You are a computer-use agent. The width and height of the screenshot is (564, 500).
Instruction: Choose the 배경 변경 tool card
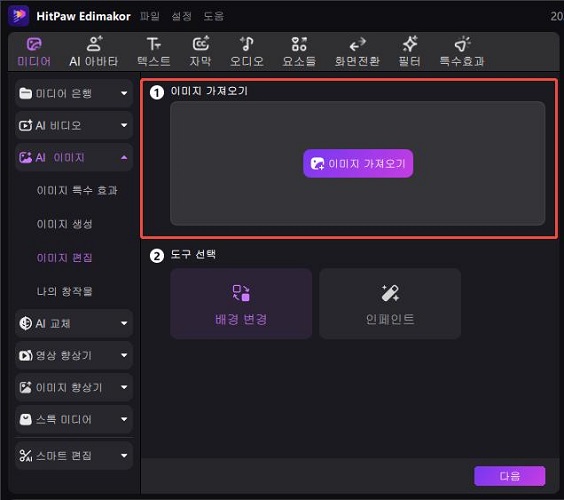point(241,304)
